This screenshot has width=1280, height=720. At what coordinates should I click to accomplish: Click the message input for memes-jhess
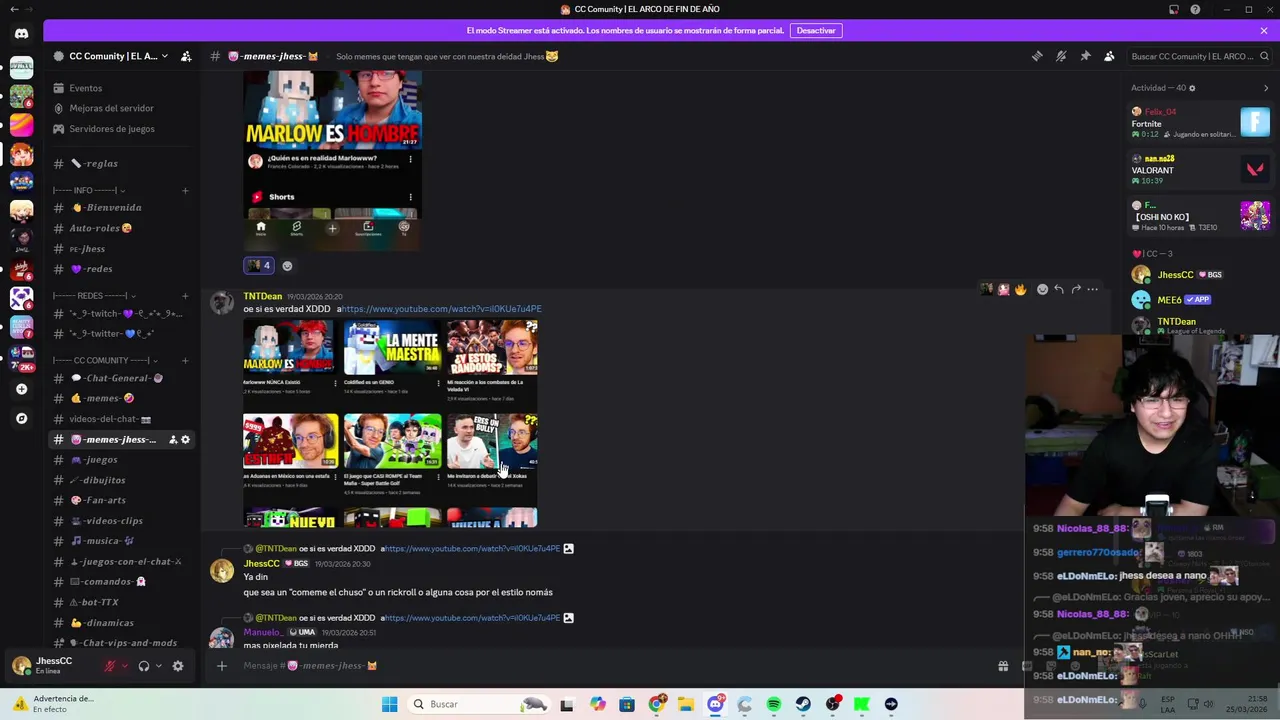click(610, 666)
